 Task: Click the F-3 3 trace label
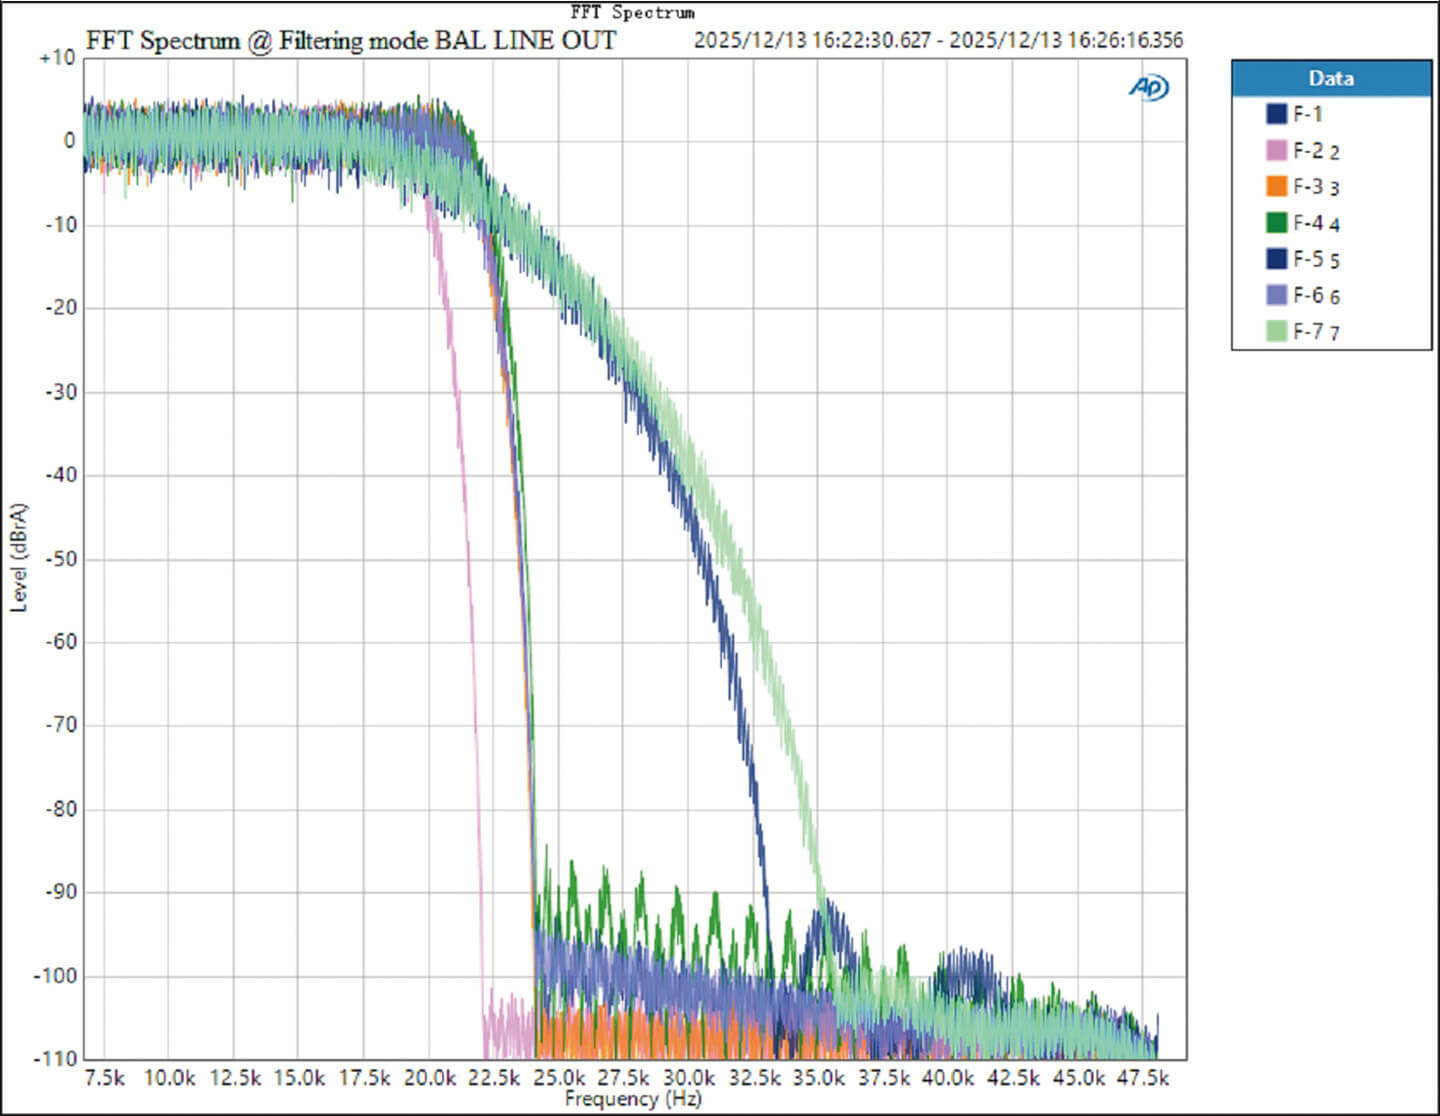pos(1316,187)
